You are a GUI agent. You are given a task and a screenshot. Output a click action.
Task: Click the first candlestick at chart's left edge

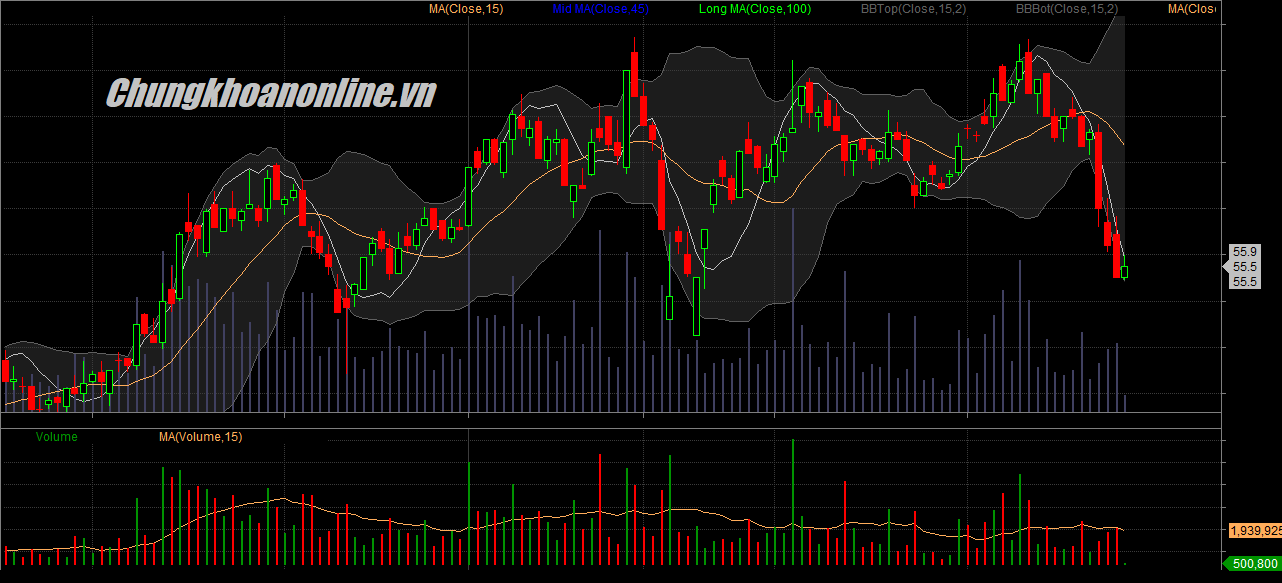6,370
